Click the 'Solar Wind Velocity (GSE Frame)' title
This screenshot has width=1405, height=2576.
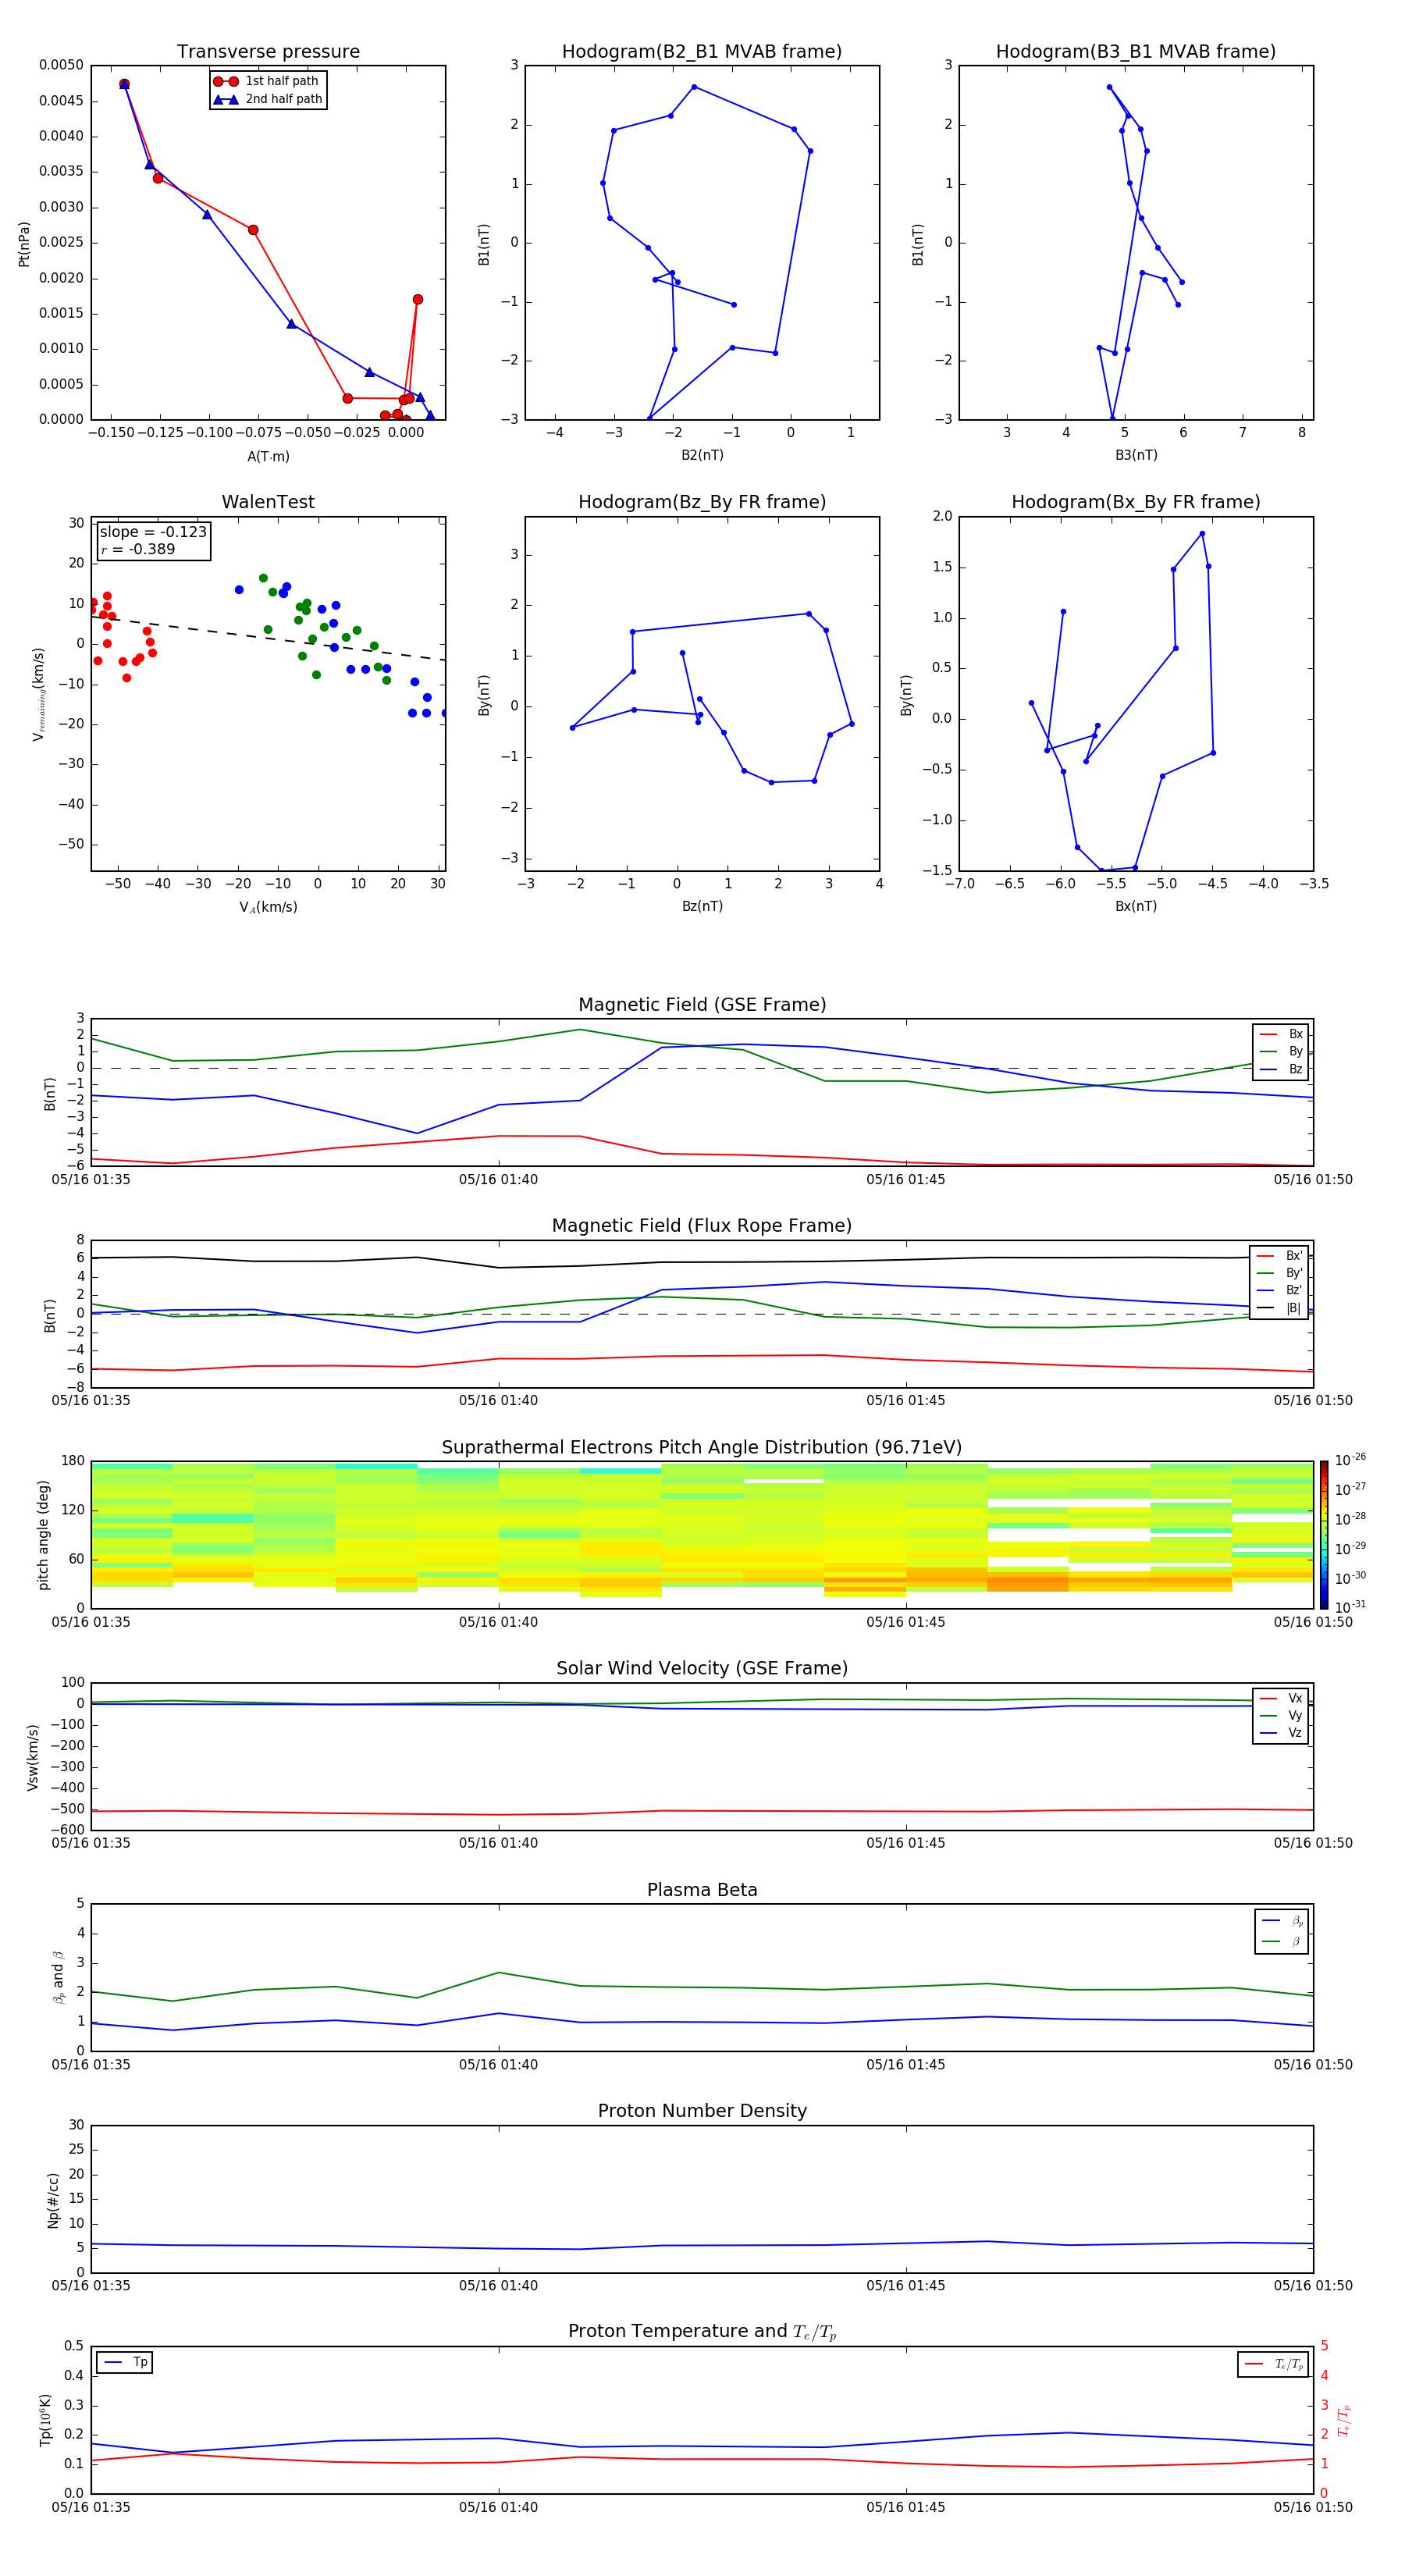702,1669
